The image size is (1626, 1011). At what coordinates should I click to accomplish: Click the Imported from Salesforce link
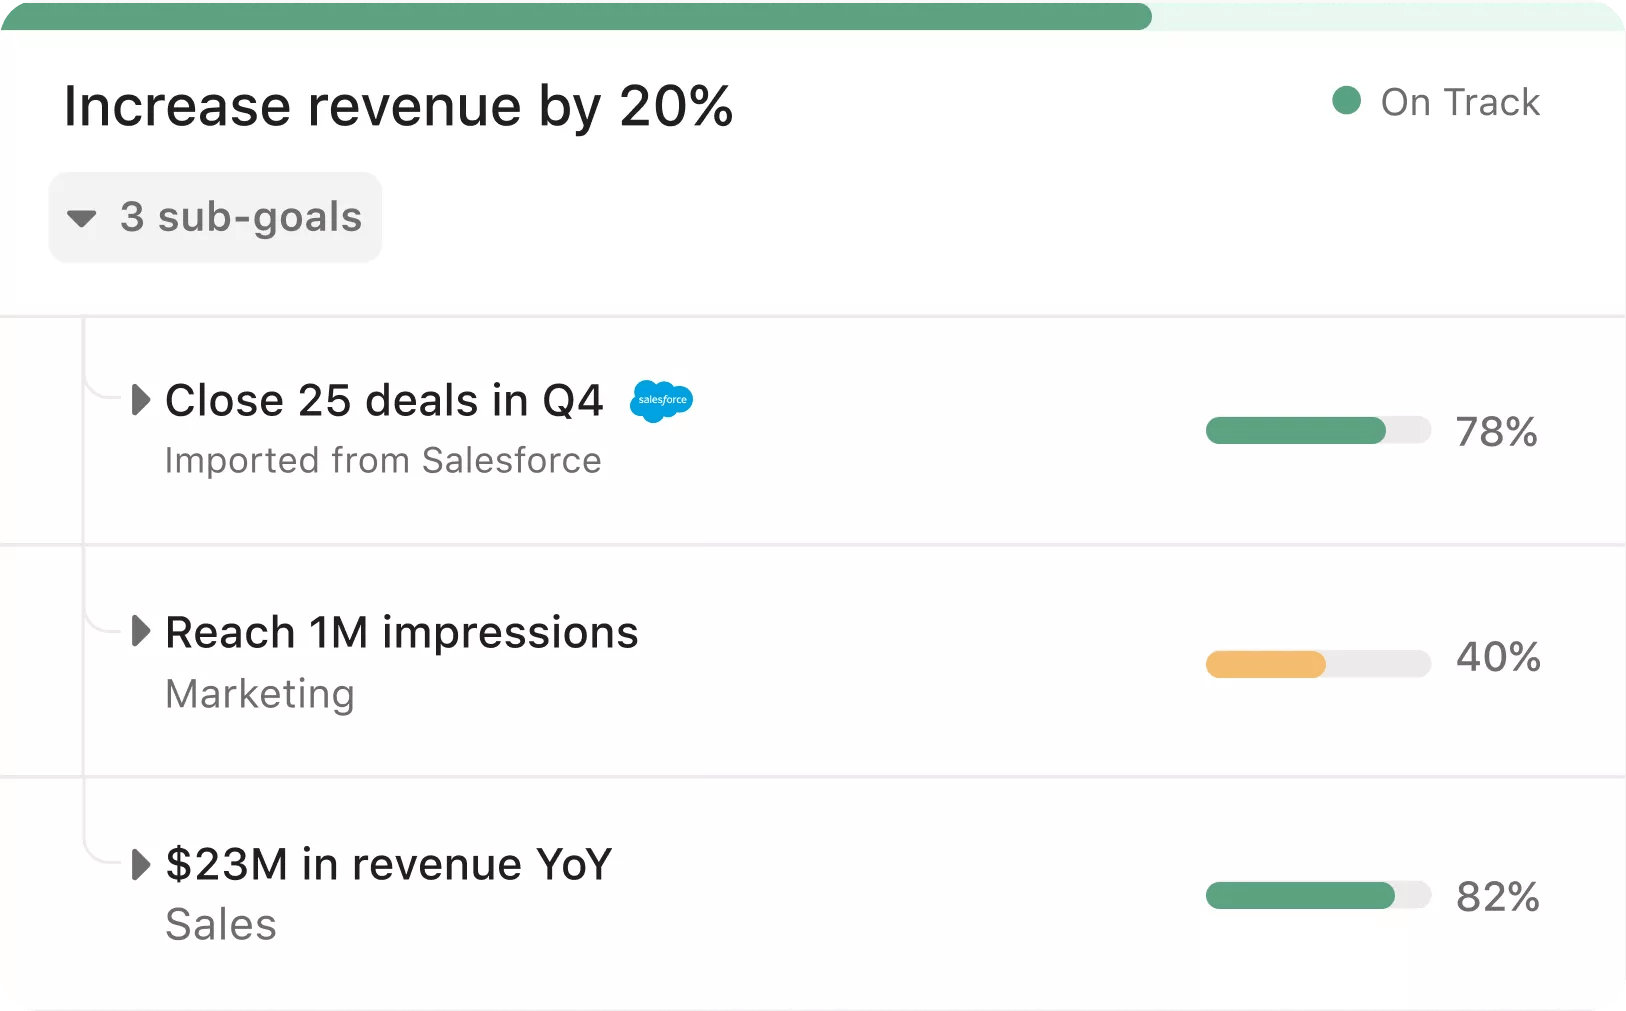click(x=383, y=460)
